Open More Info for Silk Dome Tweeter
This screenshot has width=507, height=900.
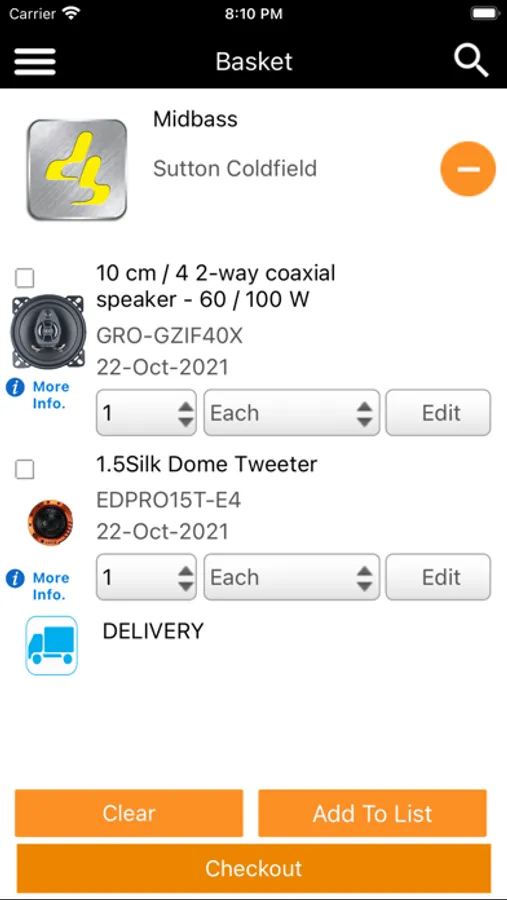pos(38,586)
